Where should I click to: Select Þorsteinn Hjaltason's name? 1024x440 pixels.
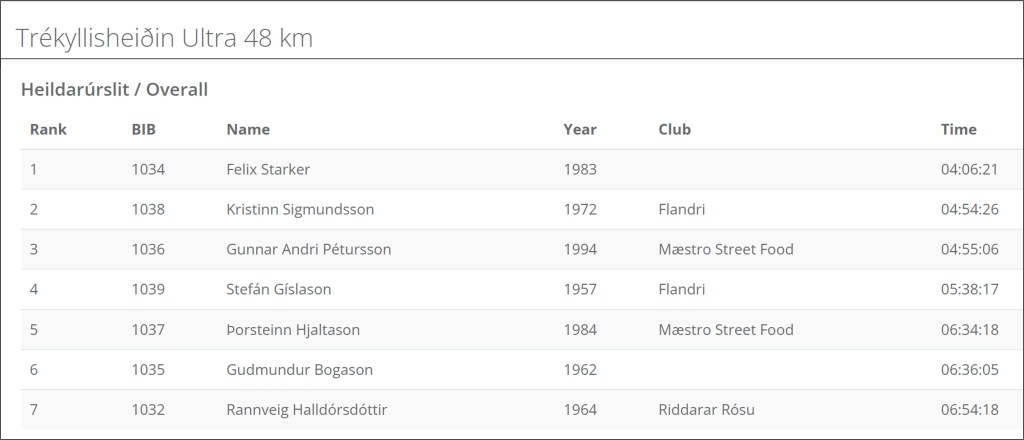pos(293,329)
